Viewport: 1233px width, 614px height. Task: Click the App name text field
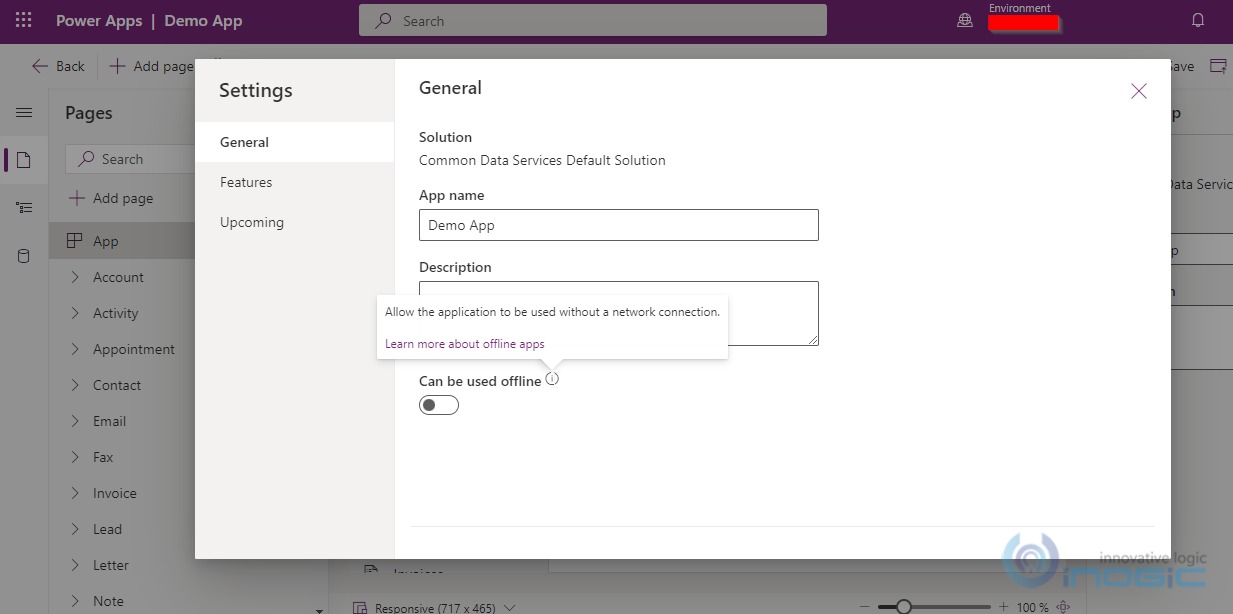coord(619,225)
